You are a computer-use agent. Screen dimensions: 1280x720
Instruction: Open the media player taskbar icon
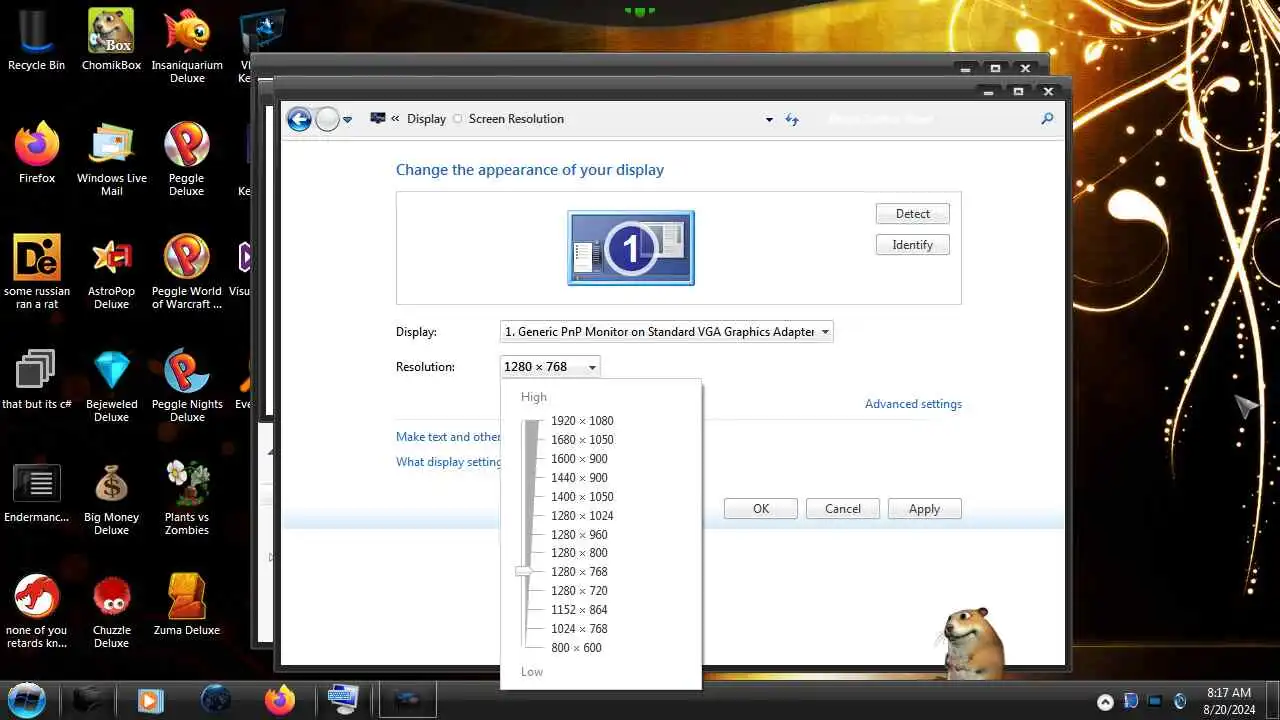(x=150, y=700)
